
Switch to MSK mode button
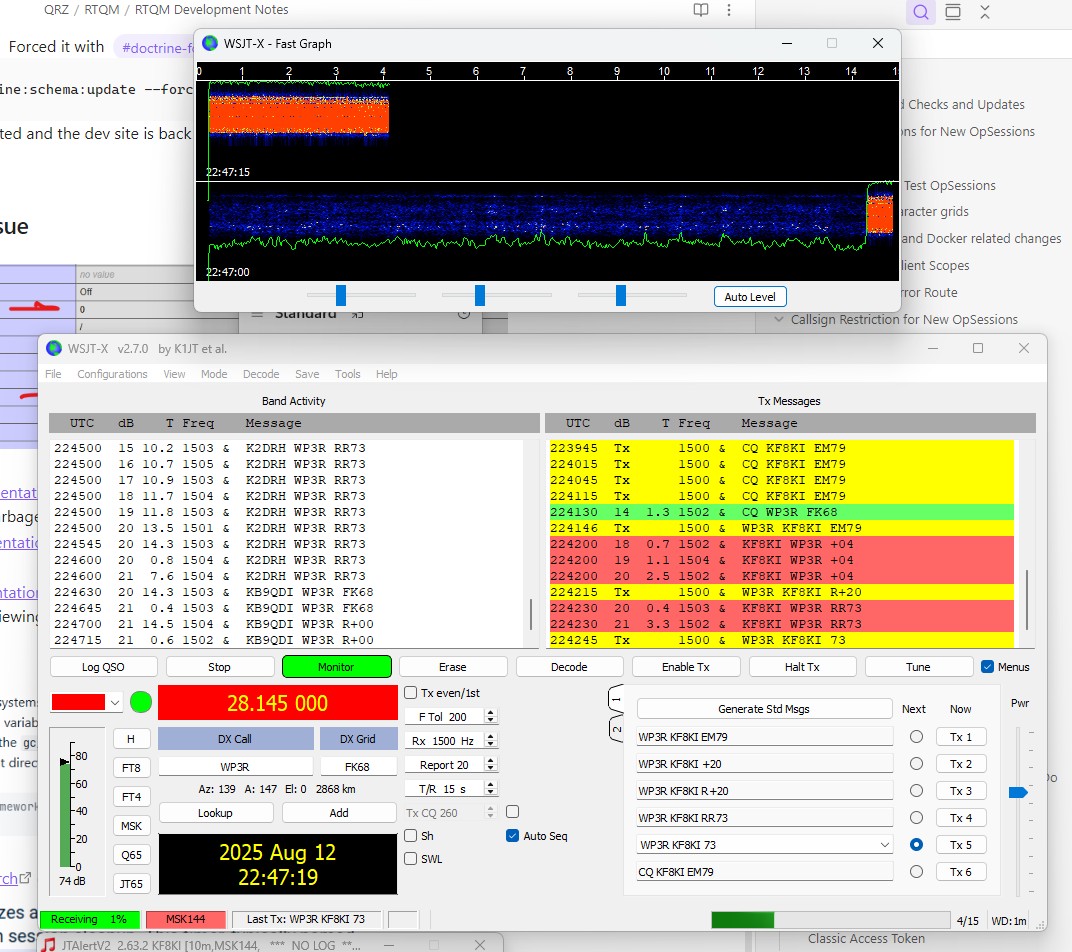131,826
